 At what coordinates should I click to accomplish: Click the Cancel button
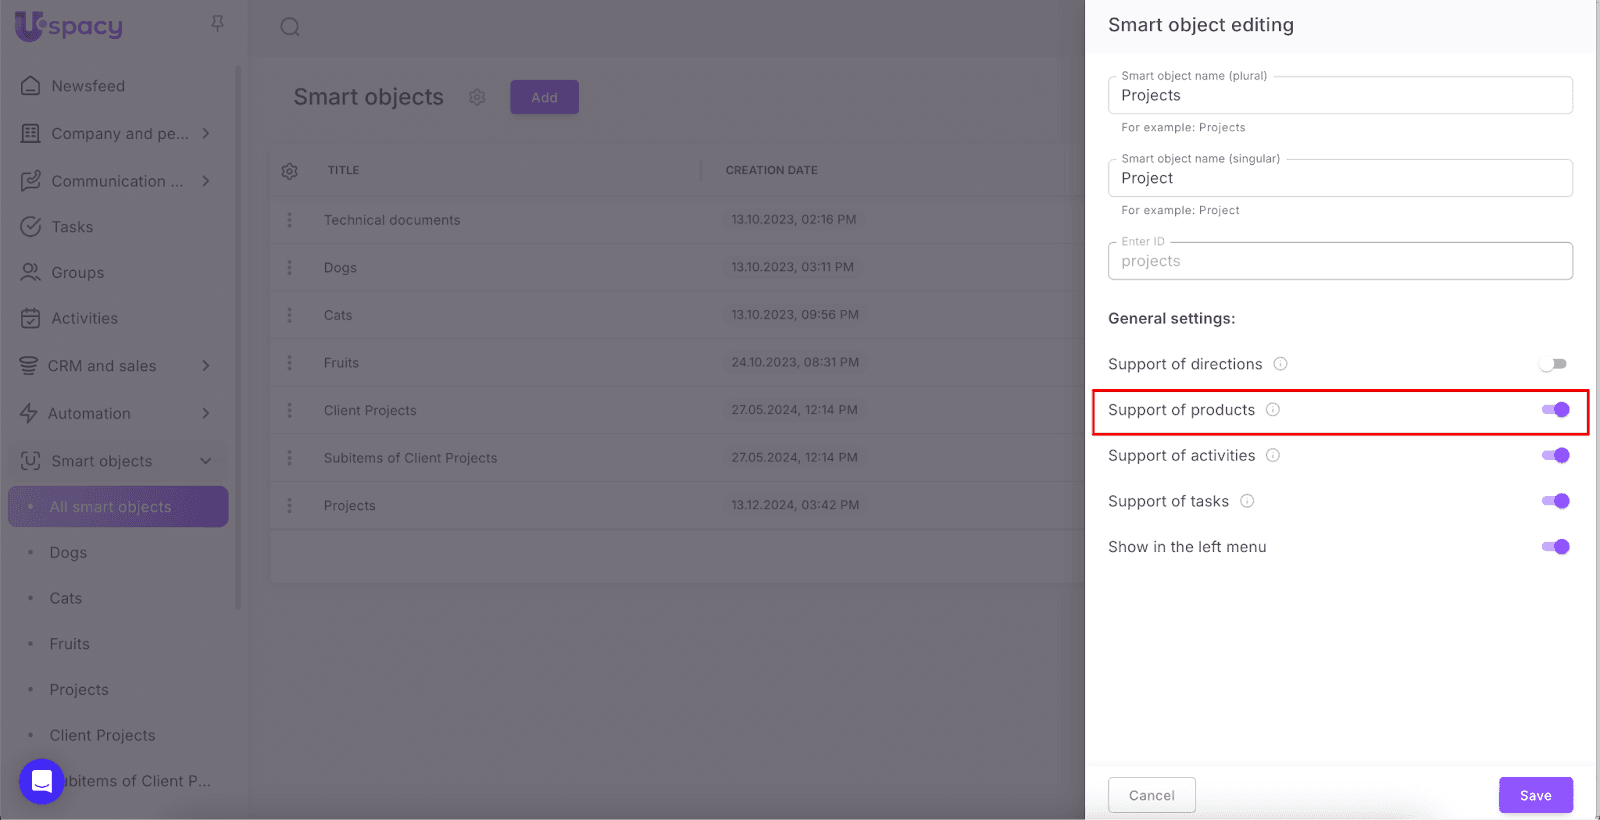coord(1151,795)
